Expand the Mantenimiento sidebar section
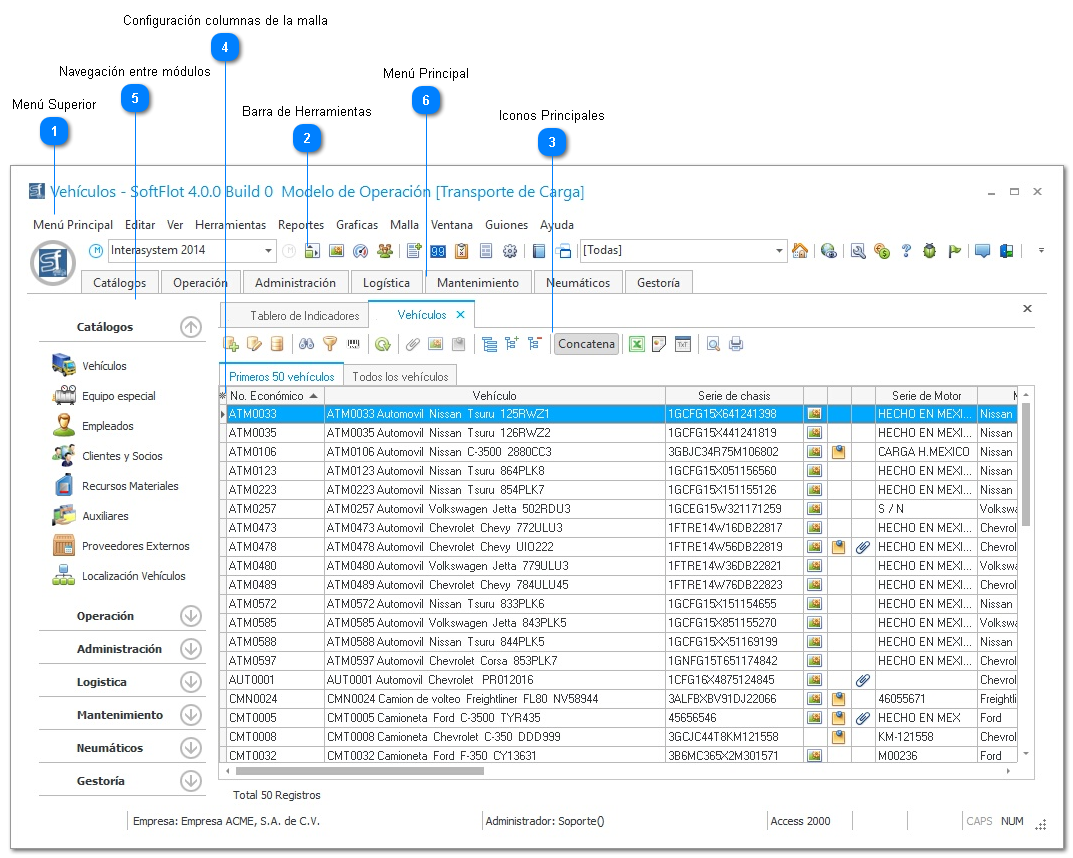The width and height of the screenshot is (1073, 858). coord(191,715)
